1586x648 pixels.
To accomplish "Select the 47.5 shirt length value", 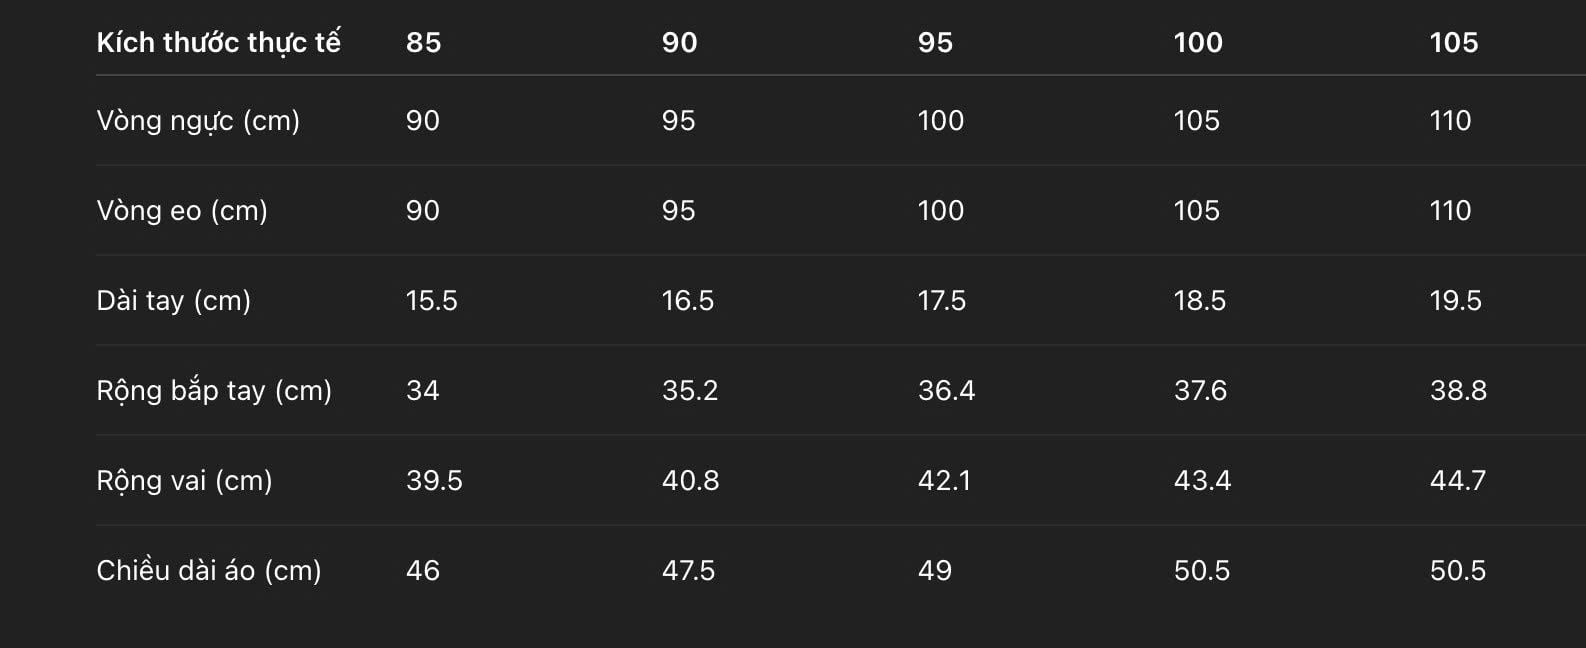I will 688,570.
